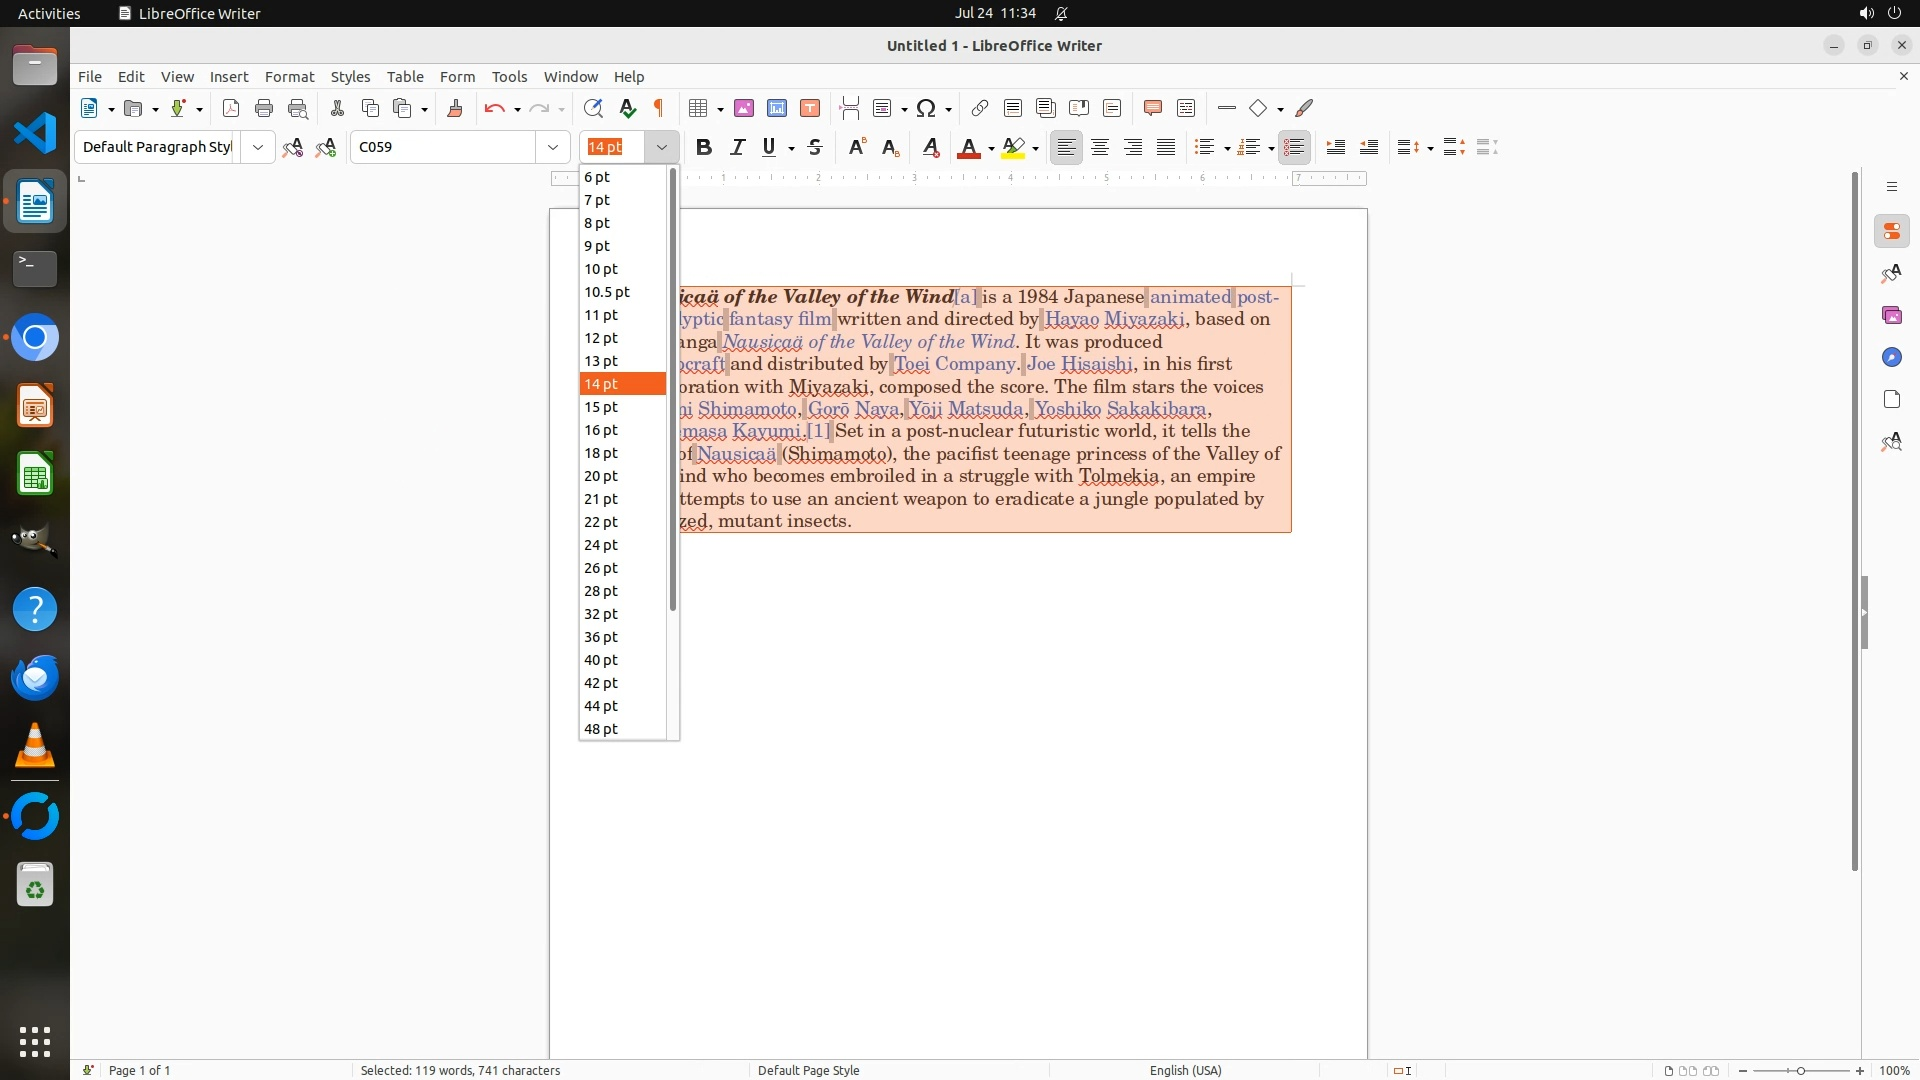The width and height of the screenshot is (1920, 1080).
Task: Click the zoom slider in status bar
Action: (x=1800, y=1070)
